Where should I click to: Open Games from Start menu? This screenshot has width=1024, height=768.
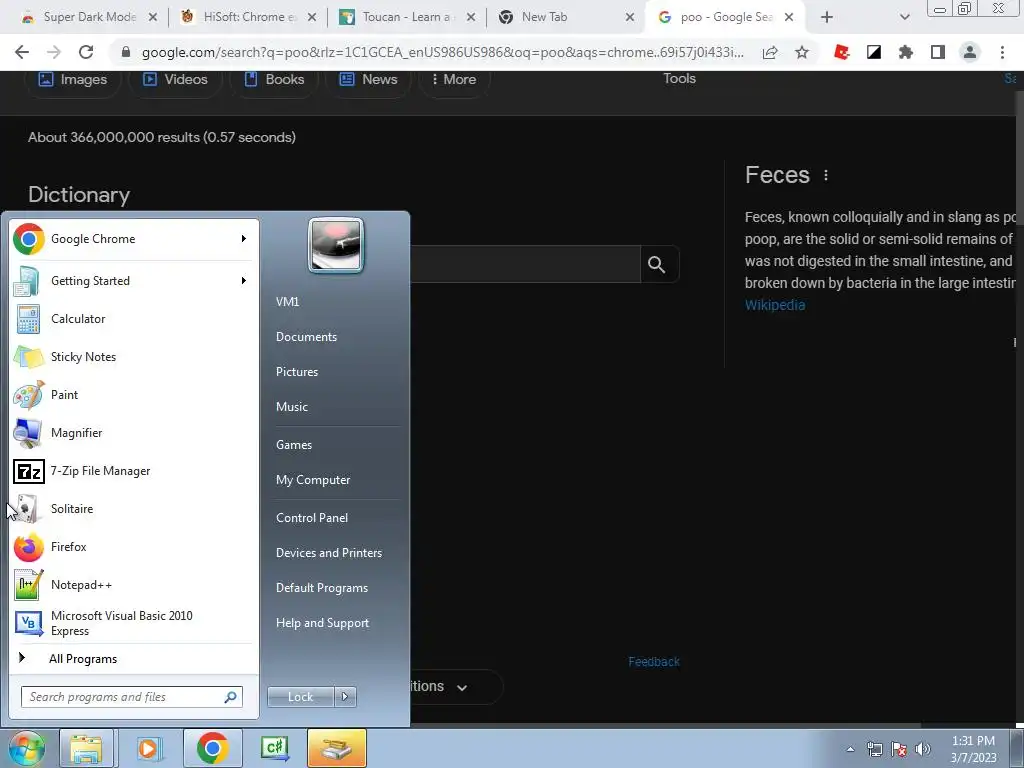[294, 445]
